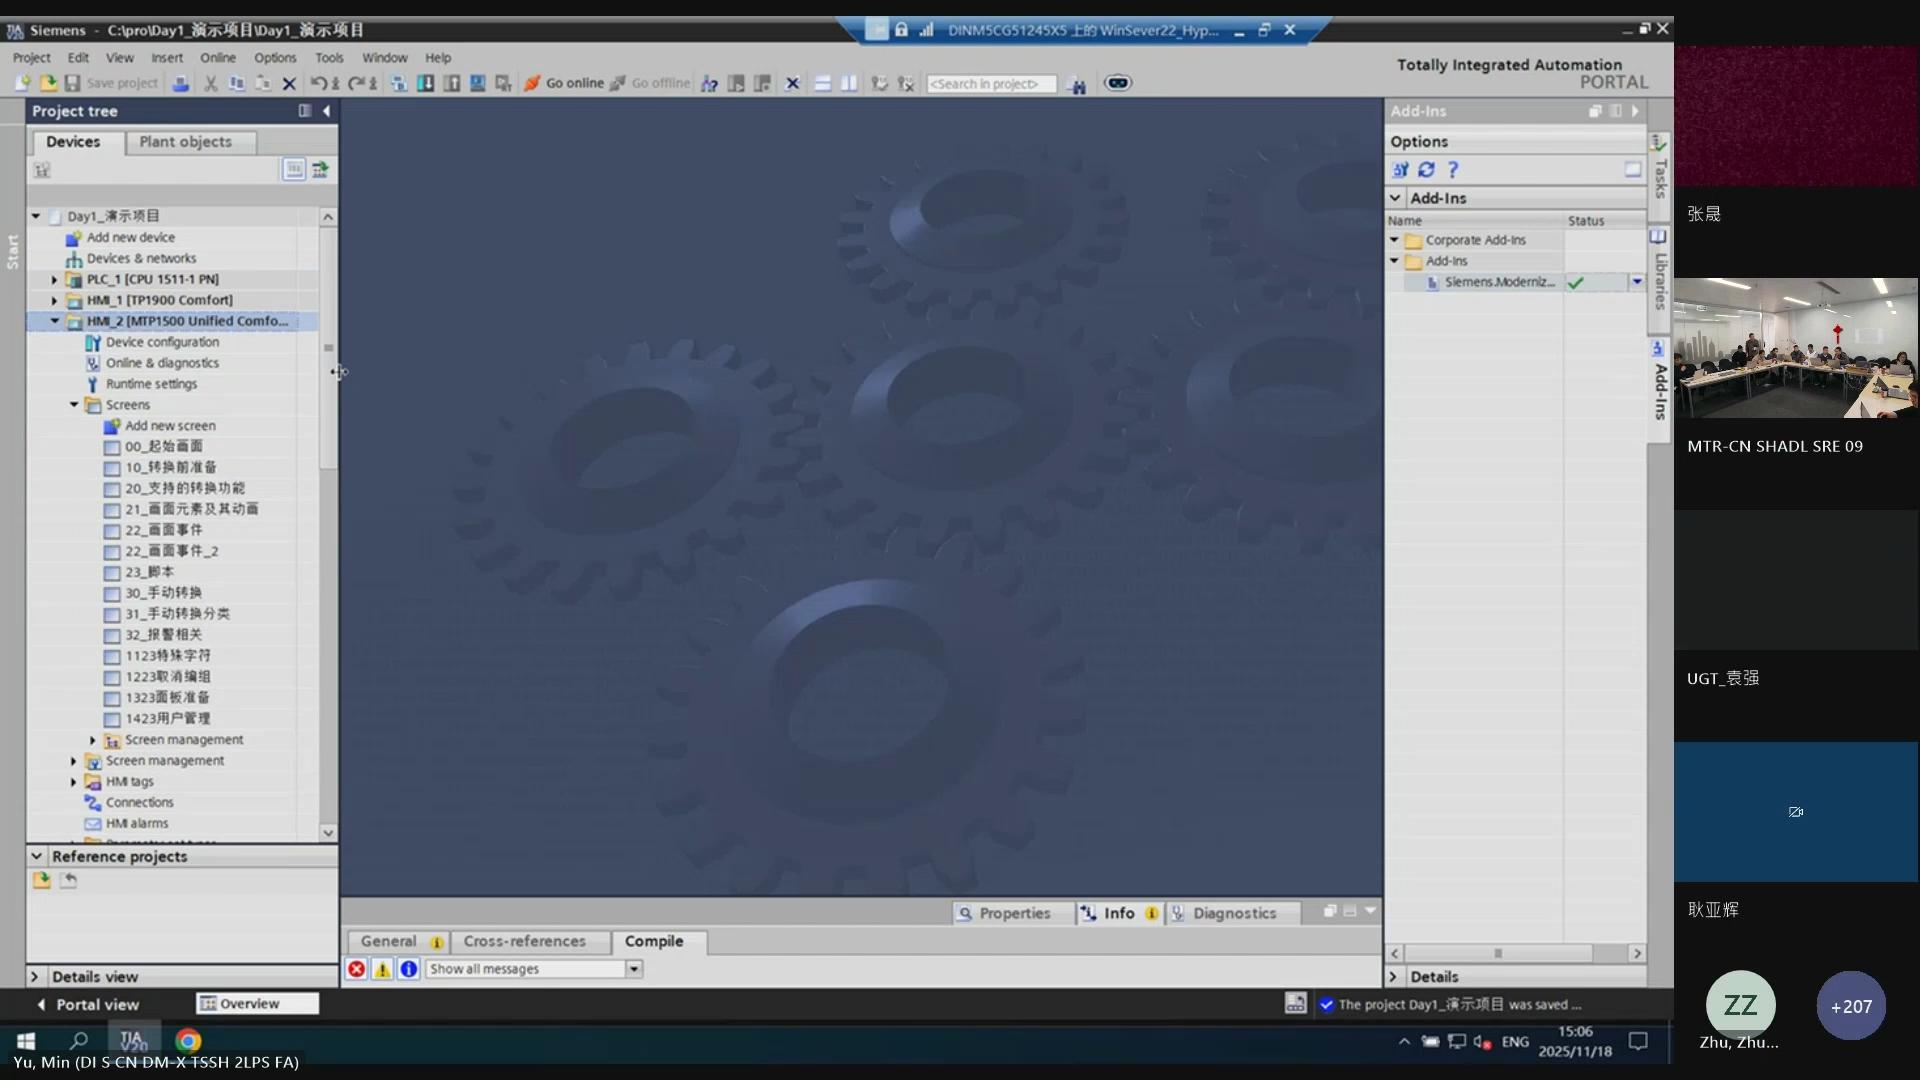The width and height of the screenshot is (1920, 1080).
Task: Click the Add-Ins help question mark
Action: [x=1453, y=170]
